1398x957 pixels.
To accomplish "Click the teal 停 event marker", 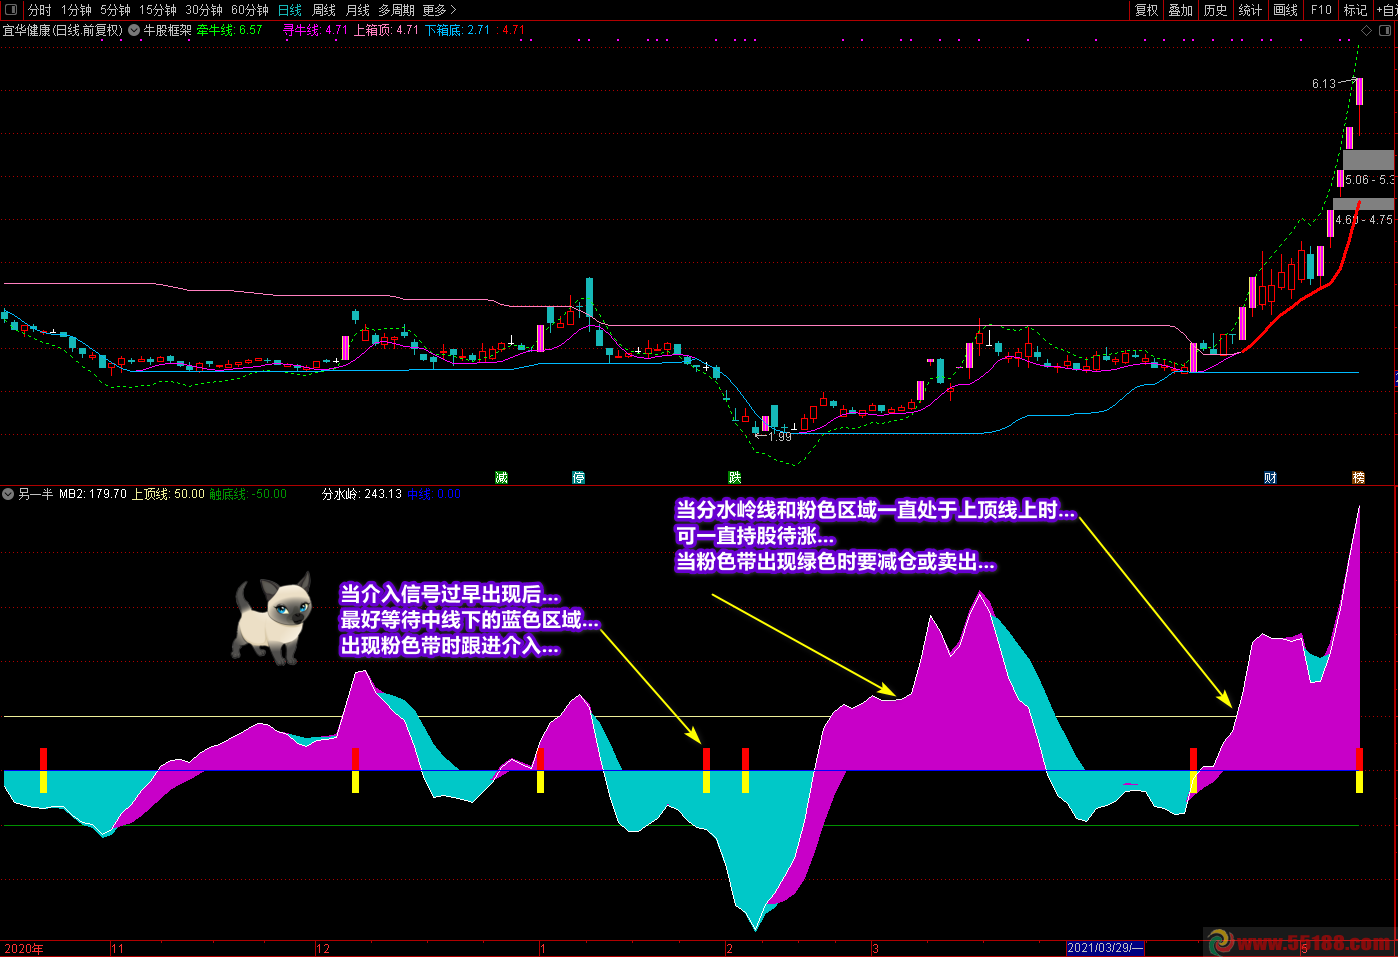I will (579, 478).
